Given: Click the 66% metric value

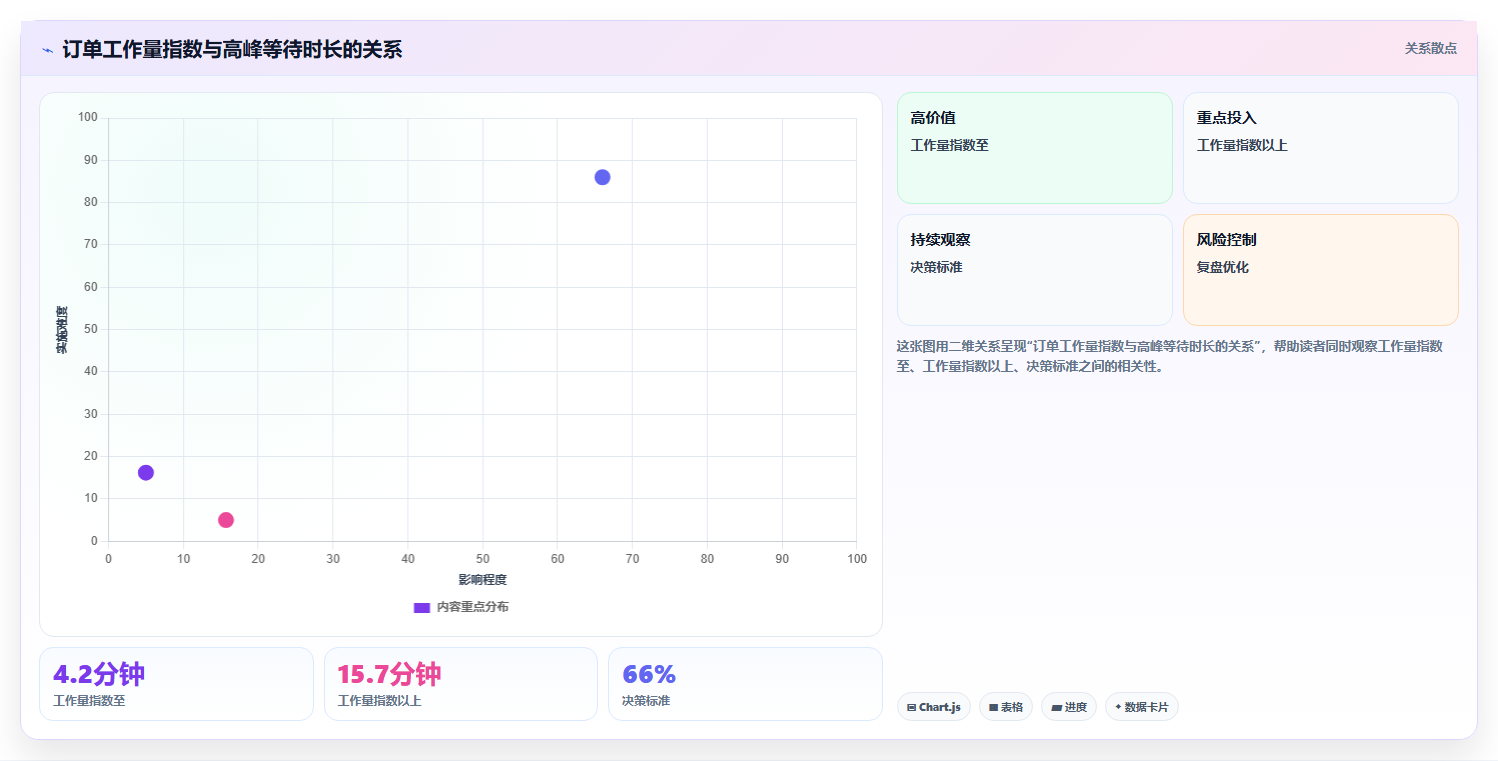Looking at the screenshot, I should click(649, 674).
